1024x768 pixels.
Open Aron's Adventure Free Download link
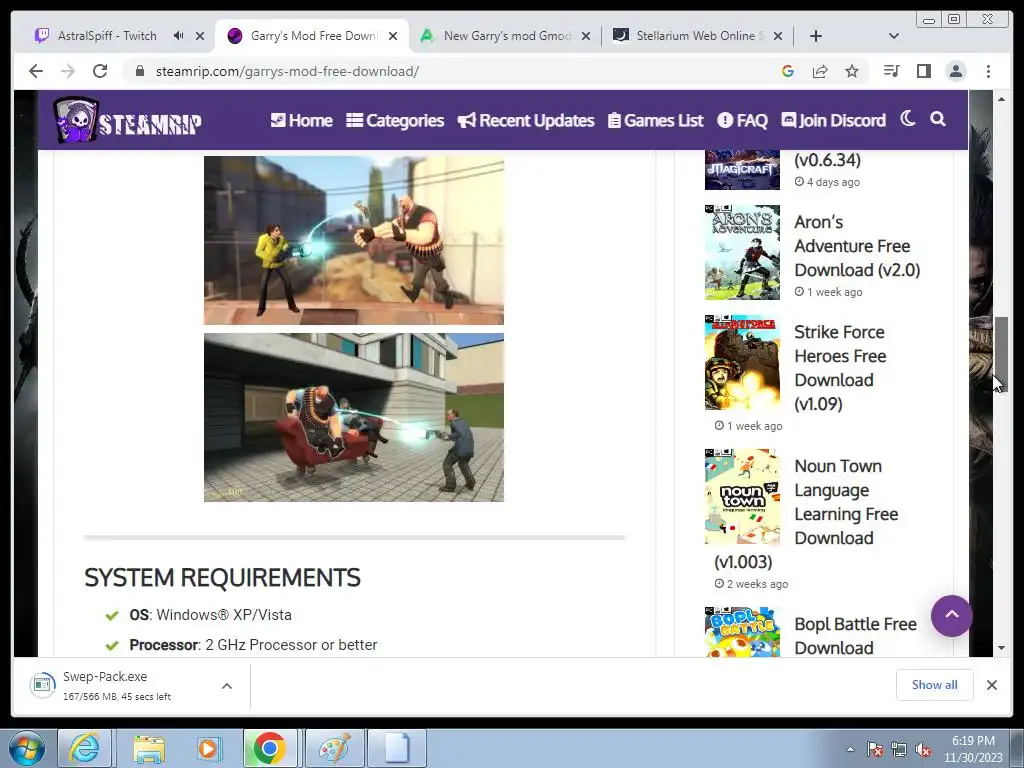click(857, 246)
